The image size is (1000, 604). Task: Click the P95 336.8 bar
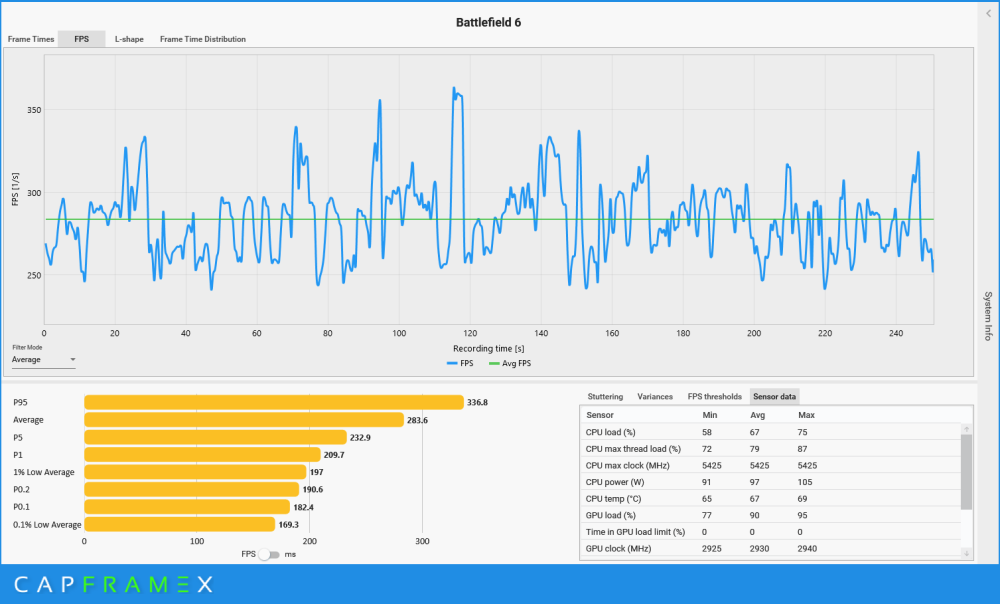tap(274, 402)
